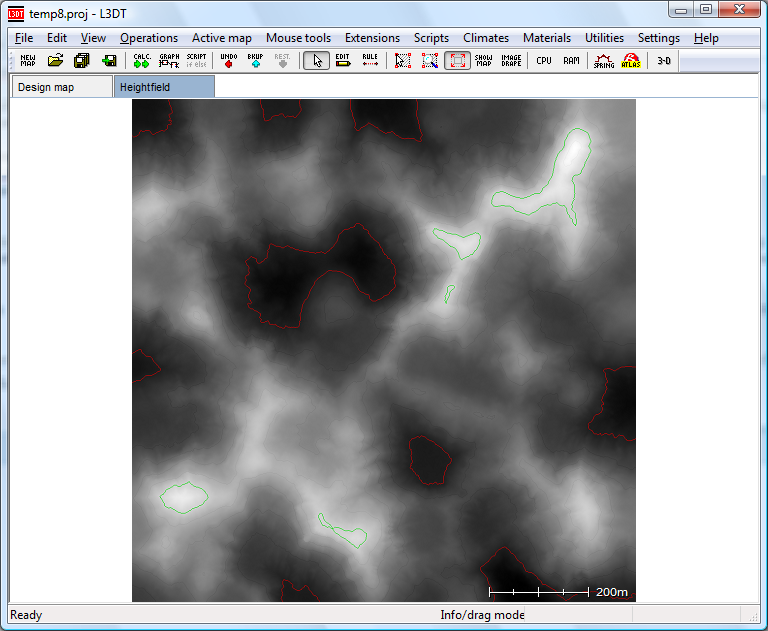768x631 pixels.
Task: Expand the Climates menu
Action: pyautogui.click(x=486, y=38)
